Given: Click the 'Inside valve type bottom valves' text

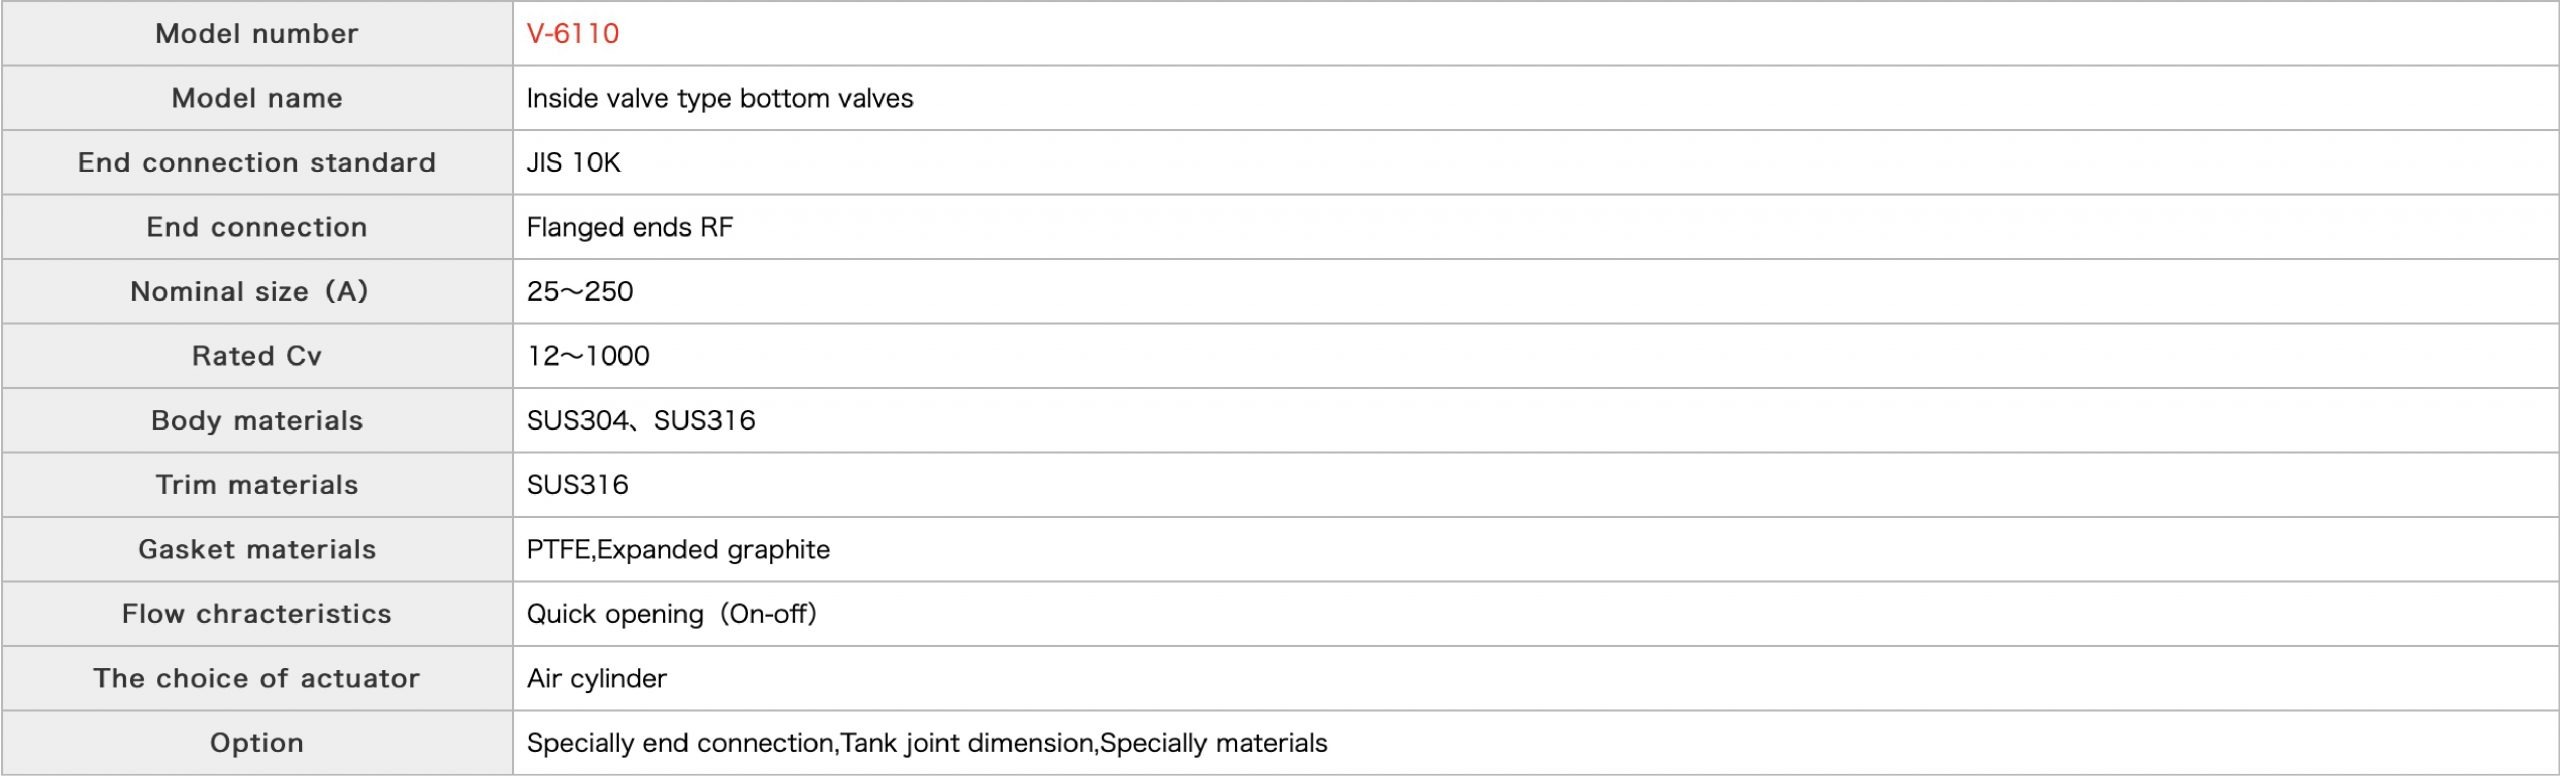Looking at the screenshot, I should pos(719,98).
